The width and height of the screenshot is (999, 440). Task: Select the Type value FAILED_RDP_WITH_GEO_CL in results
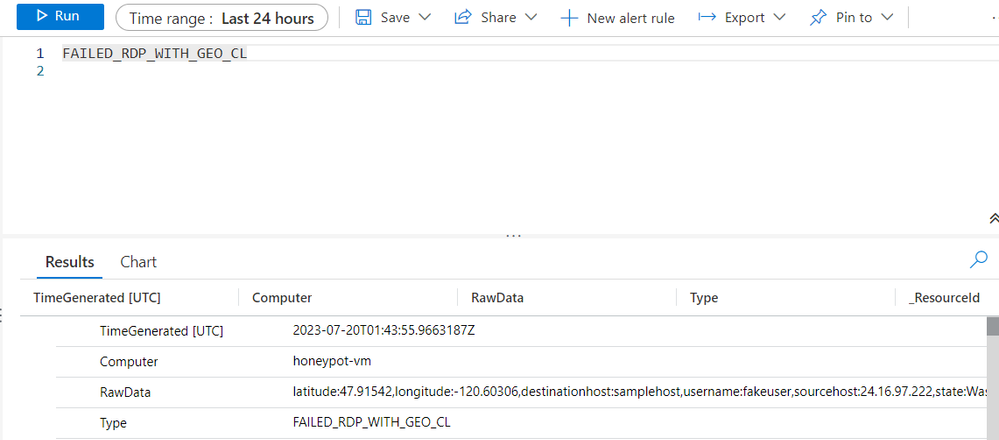coord(371,423)
